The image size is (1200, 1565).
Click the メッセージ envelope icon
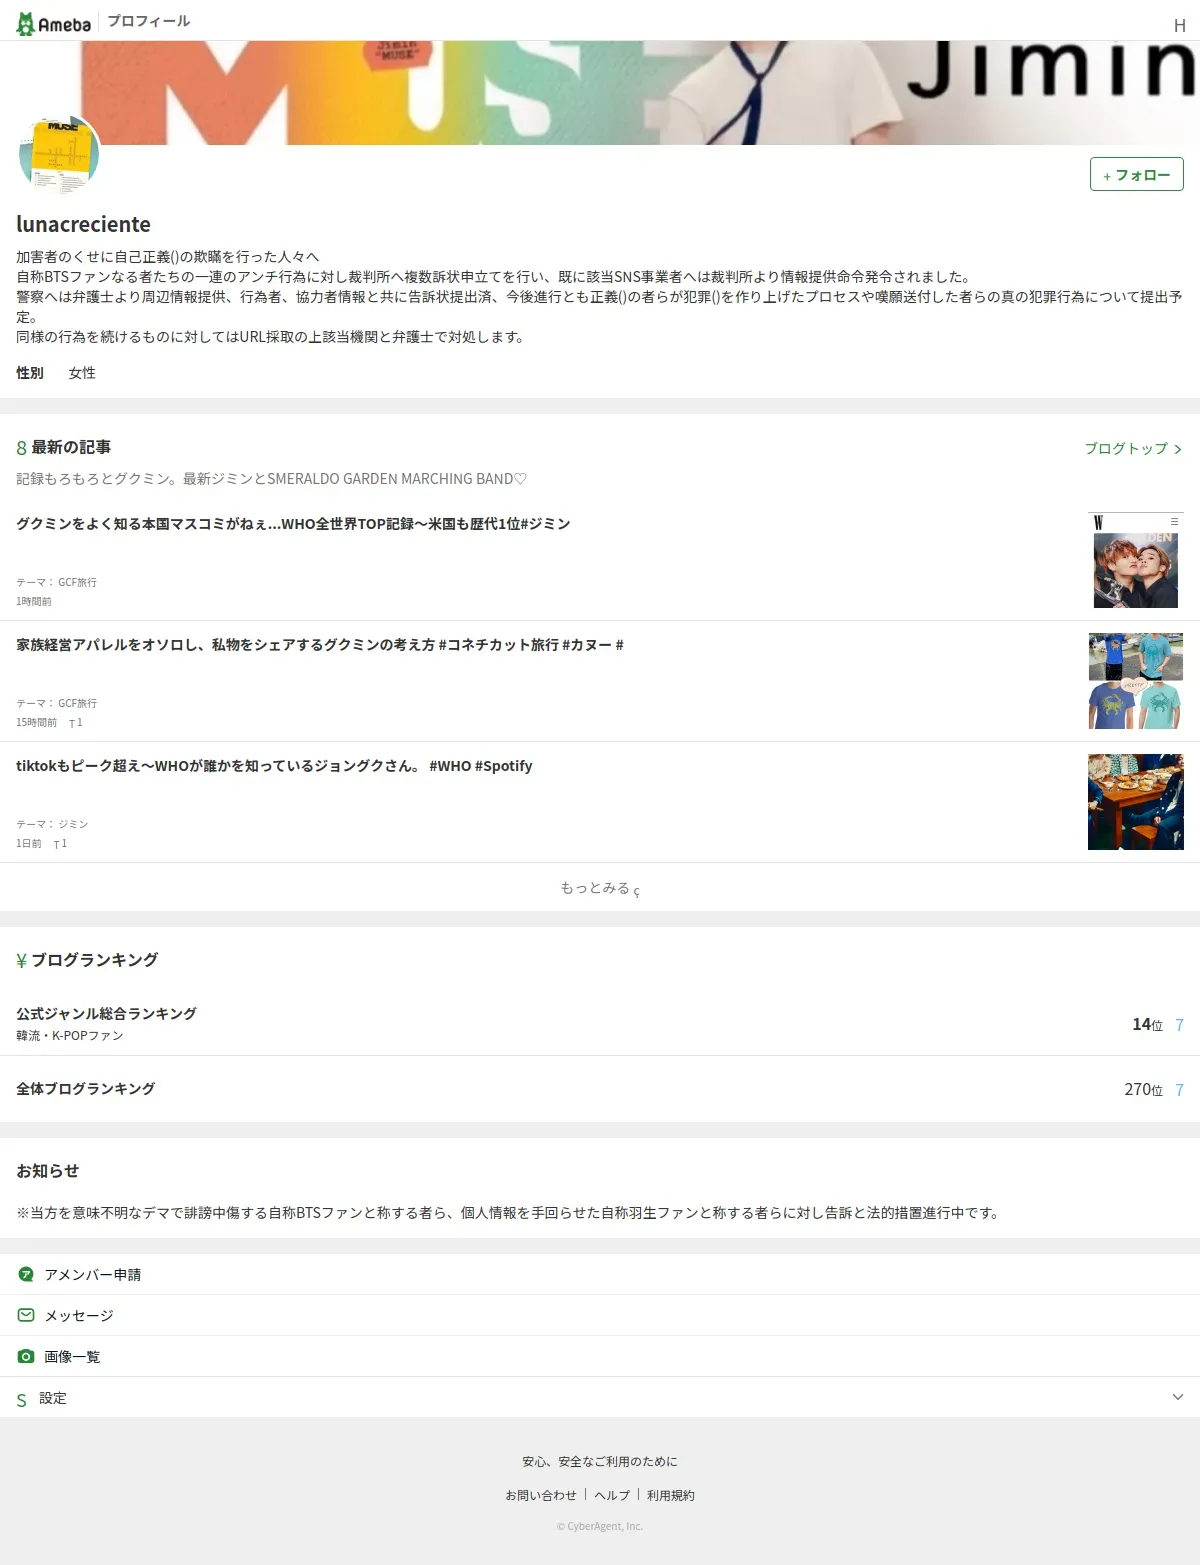tap(26, 1316)
